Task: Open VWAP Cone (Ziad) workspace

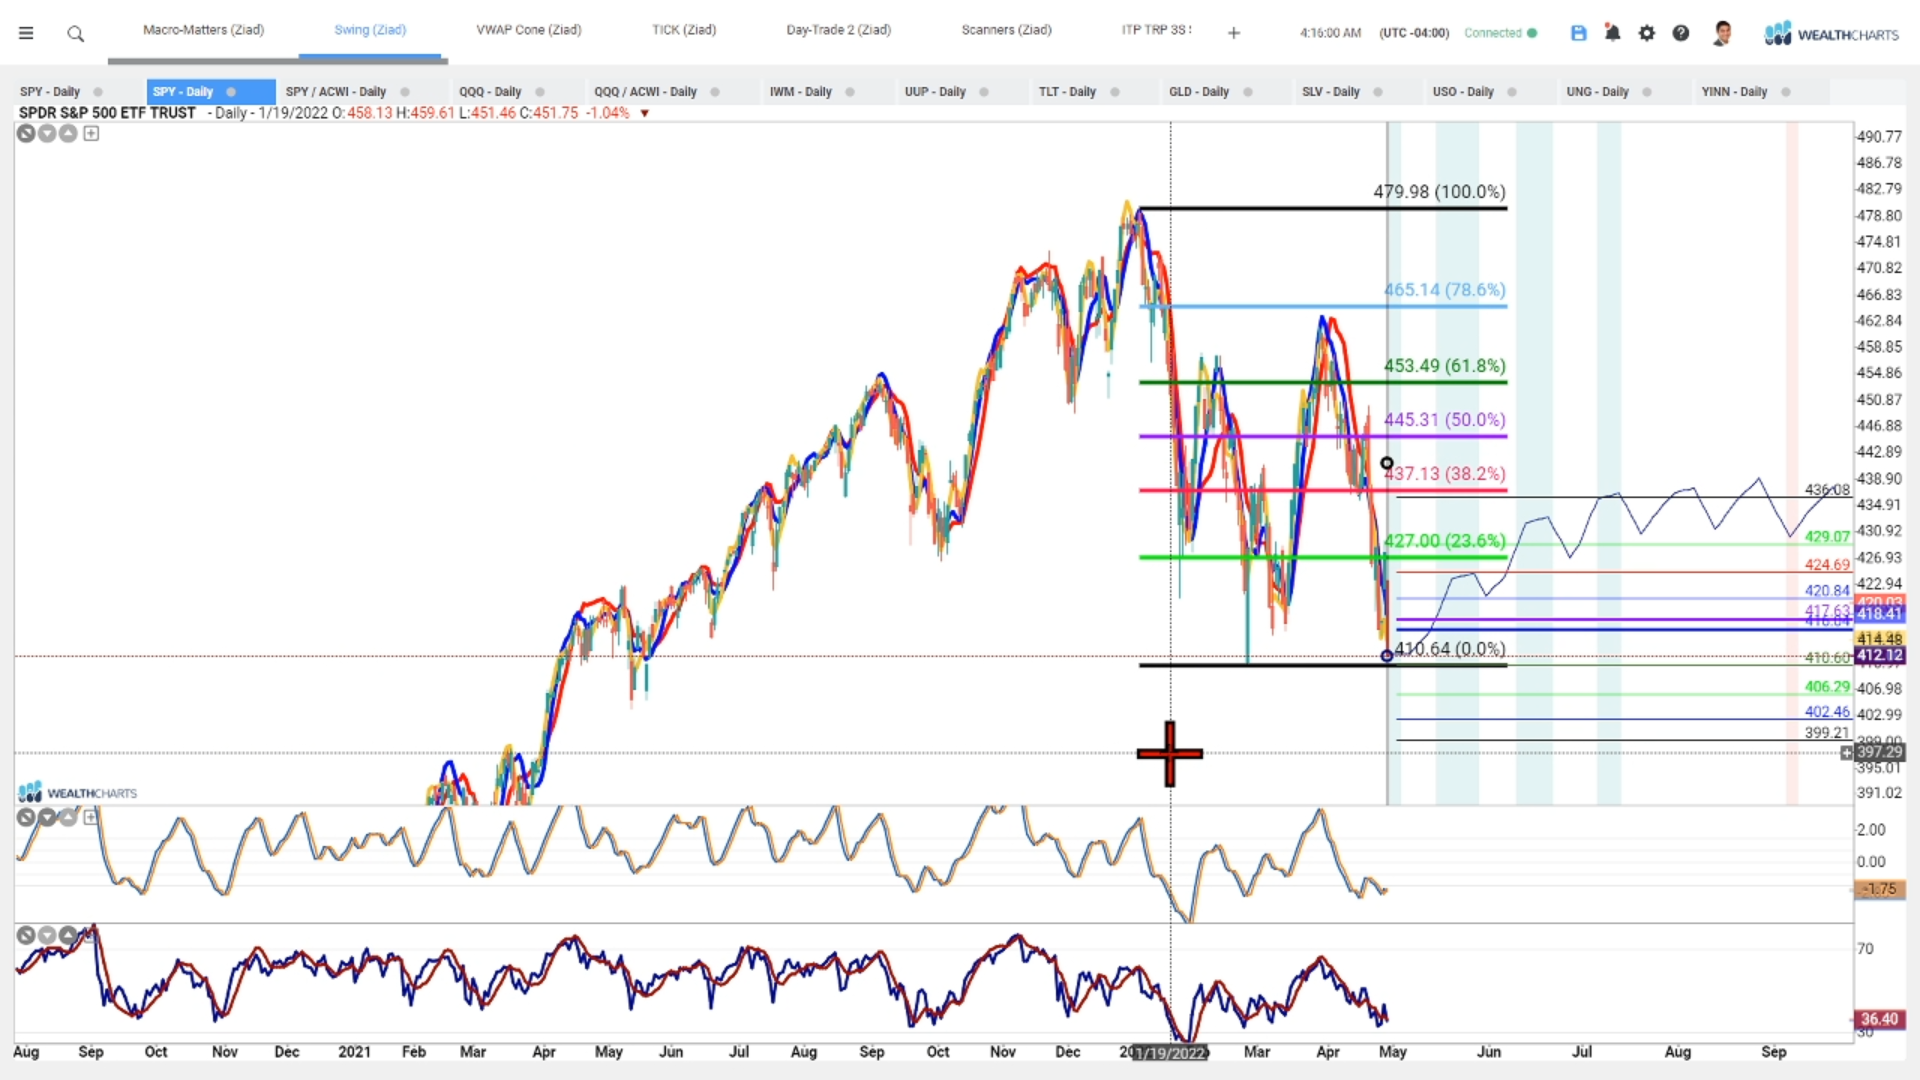Action: (529, 30)
